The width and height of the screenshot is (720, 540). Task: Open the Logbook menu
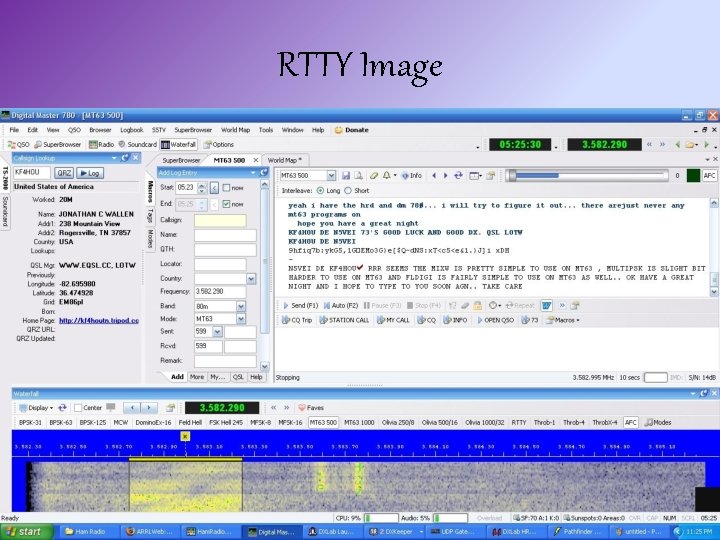point(132,130)
